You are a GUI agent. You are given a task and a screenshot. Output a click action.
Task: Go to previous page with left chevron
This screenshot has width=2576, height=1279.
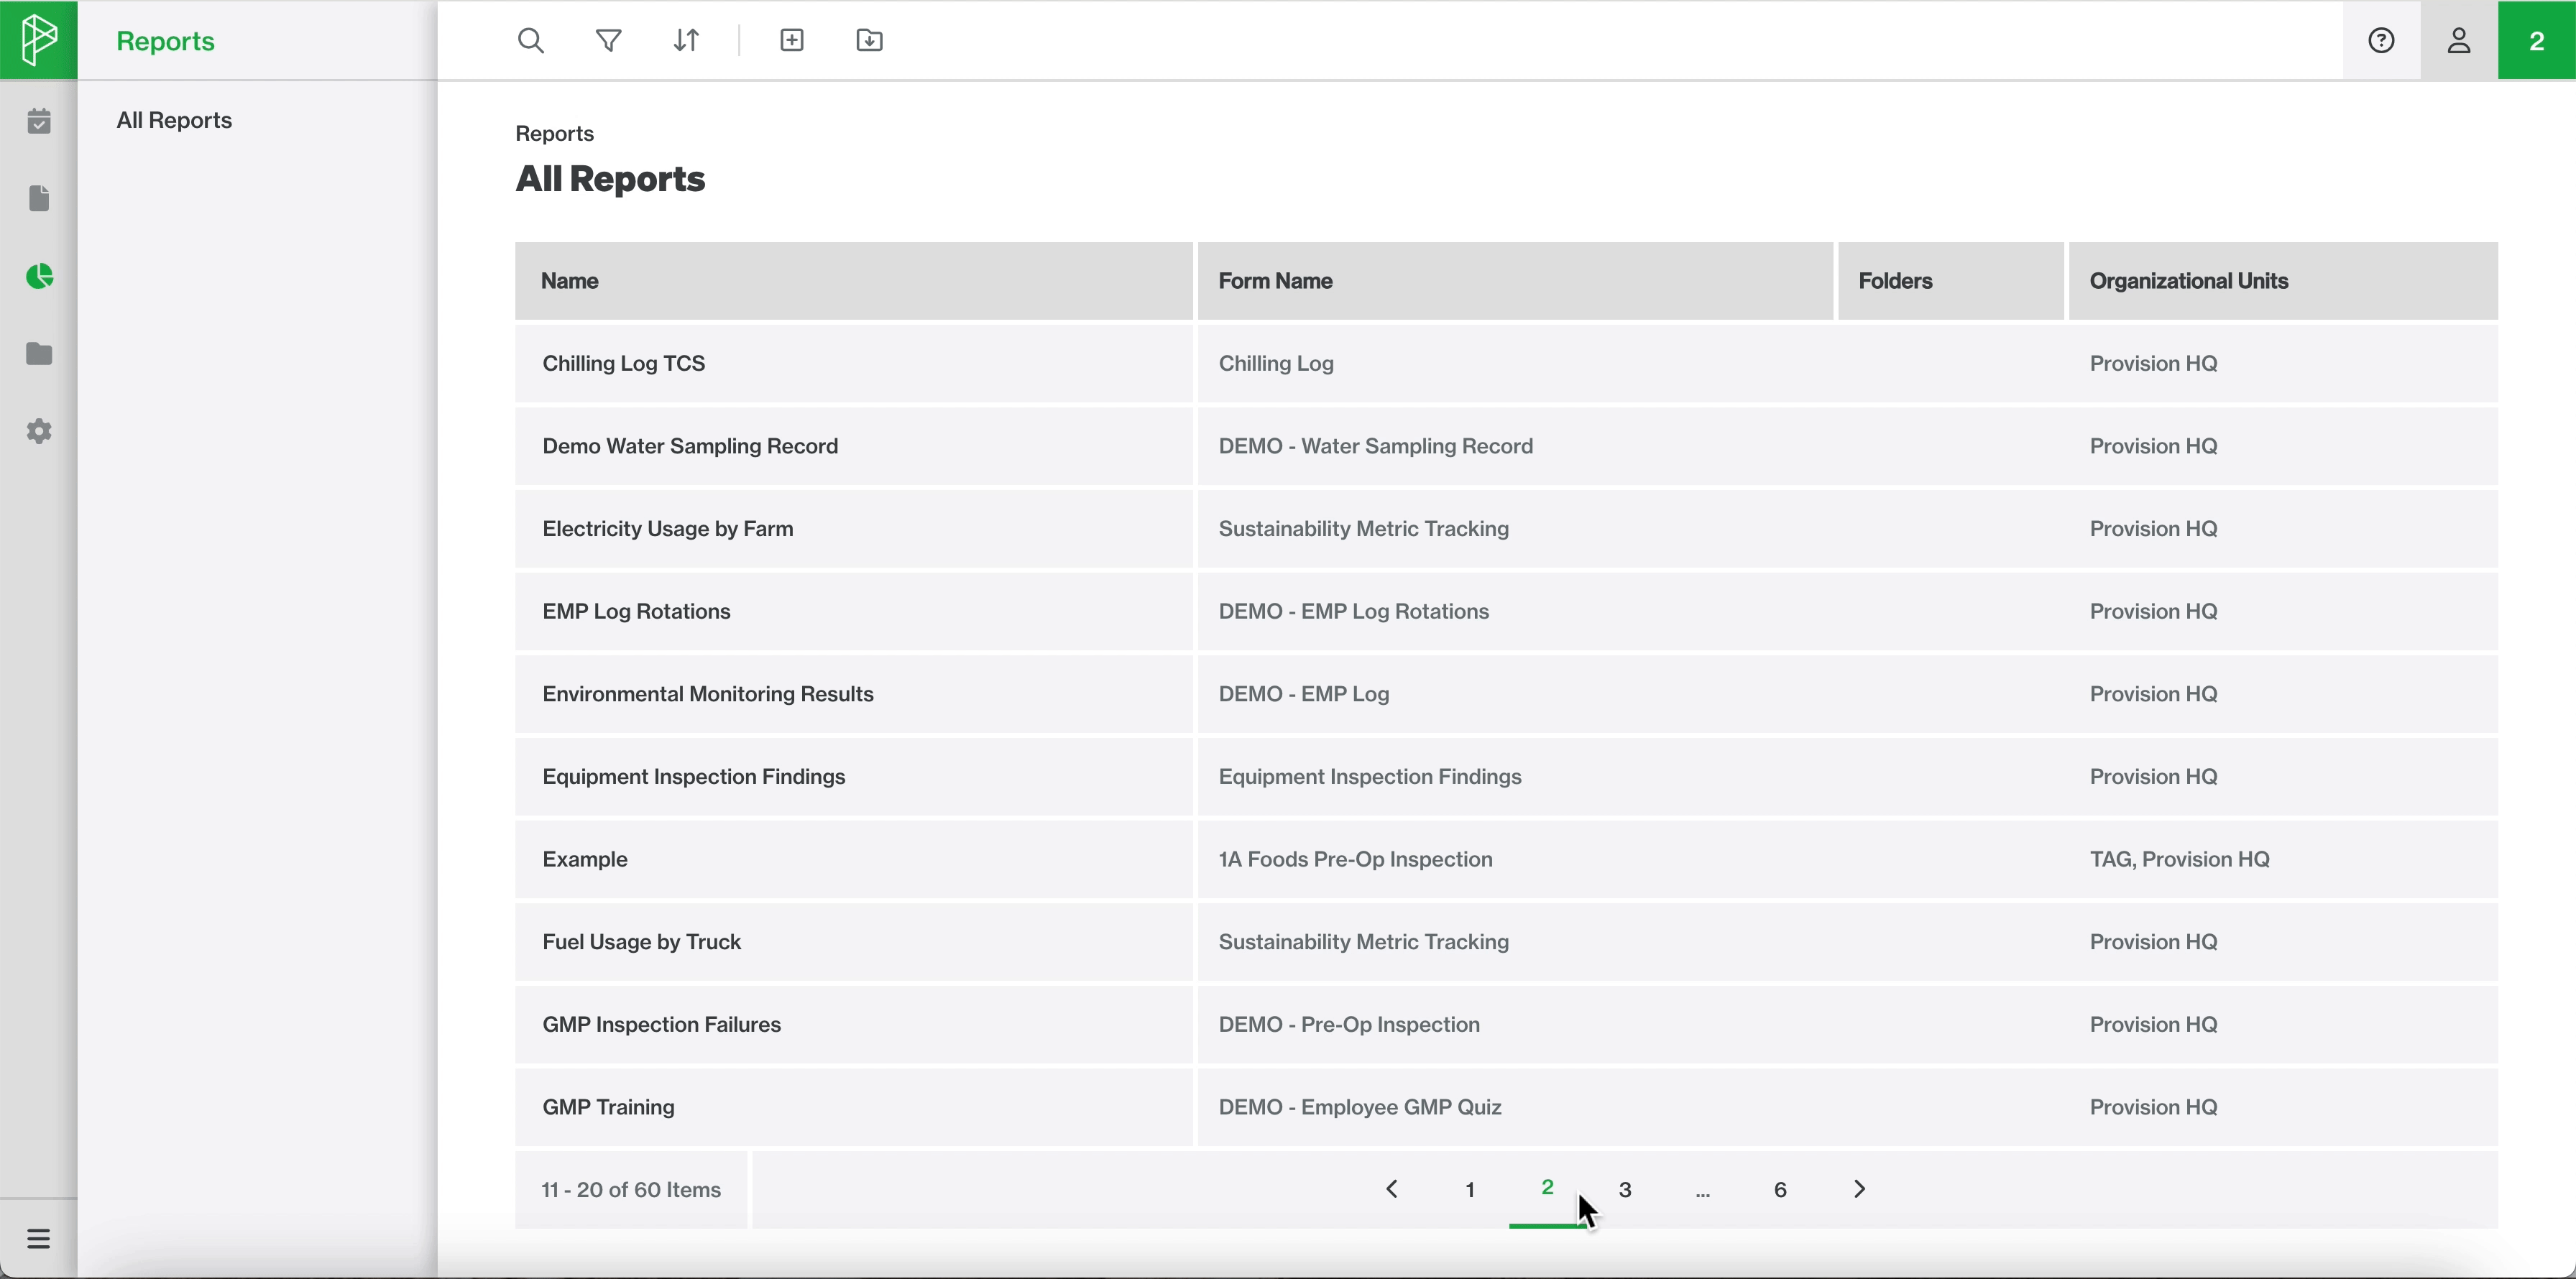tap(1392, 1189)
